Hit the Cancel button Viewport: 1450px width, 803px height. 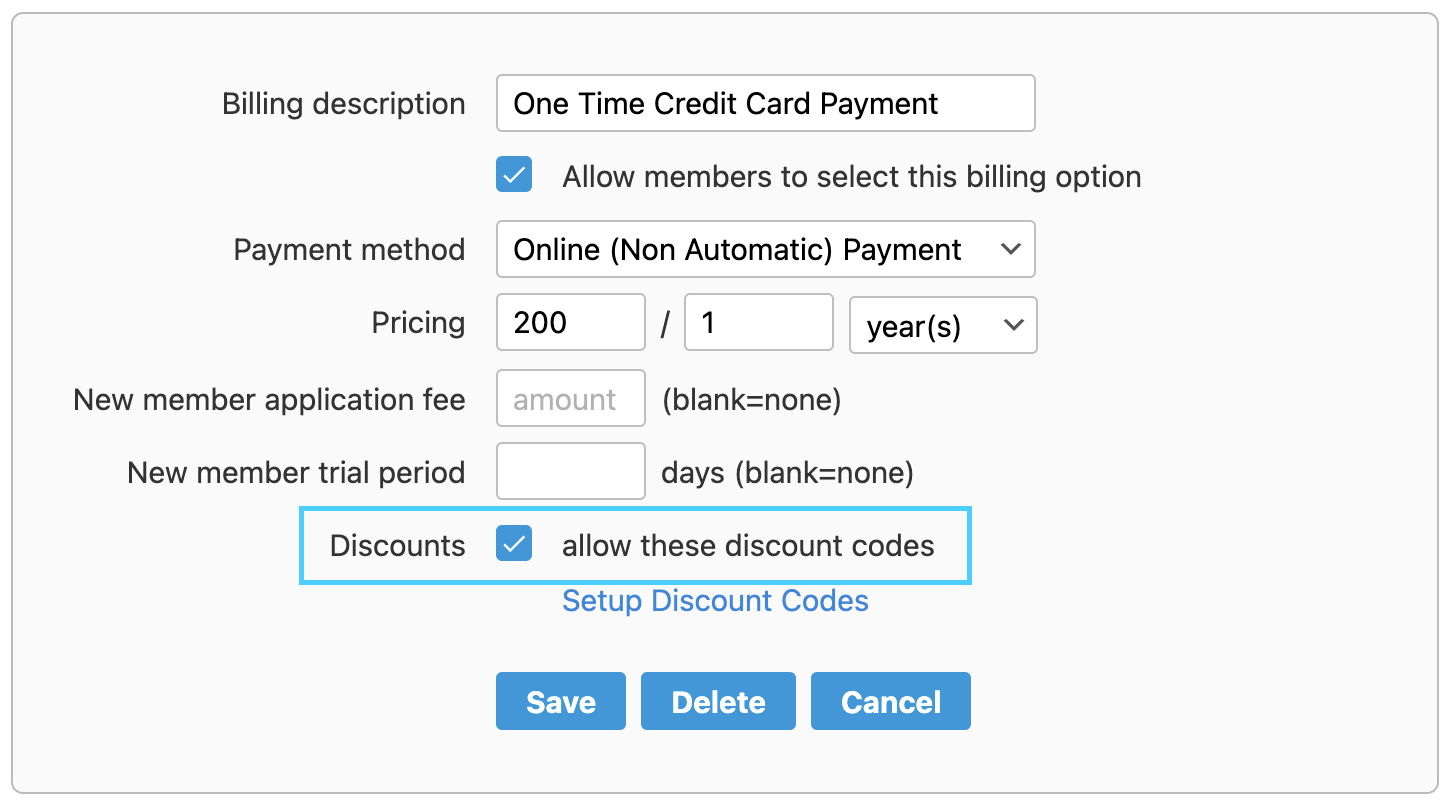[x=890, y=701]
